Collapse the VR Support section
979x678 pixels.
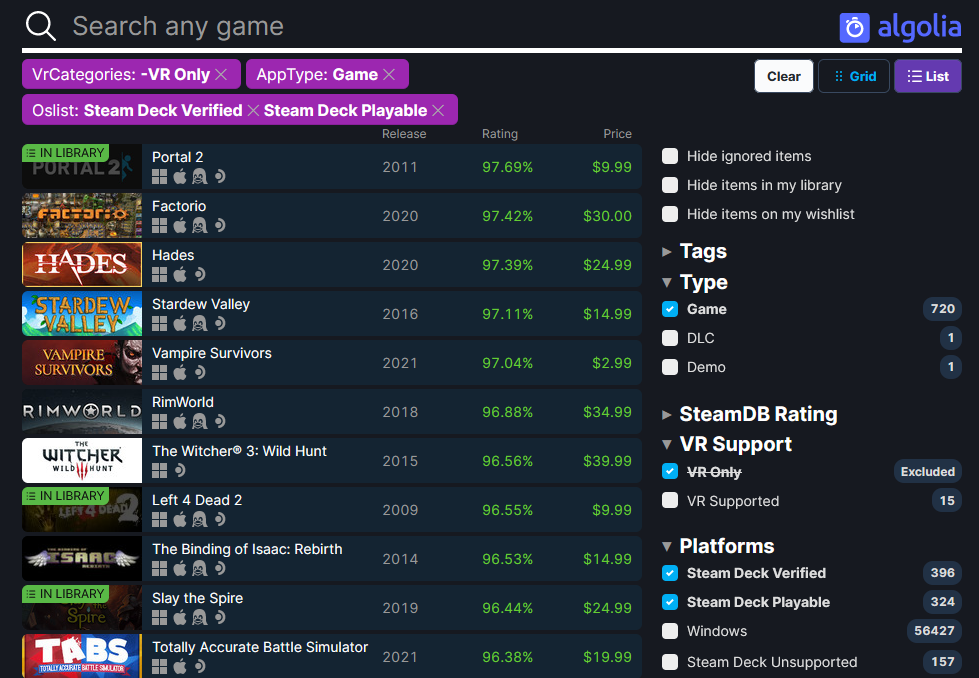coord(727,445)
